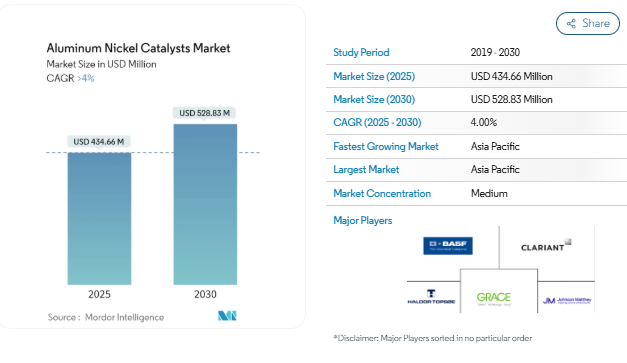627x363 pixels.
Task: Select the 2030 bar in chart
Action: pyautogui.click(x=205, y=204)
